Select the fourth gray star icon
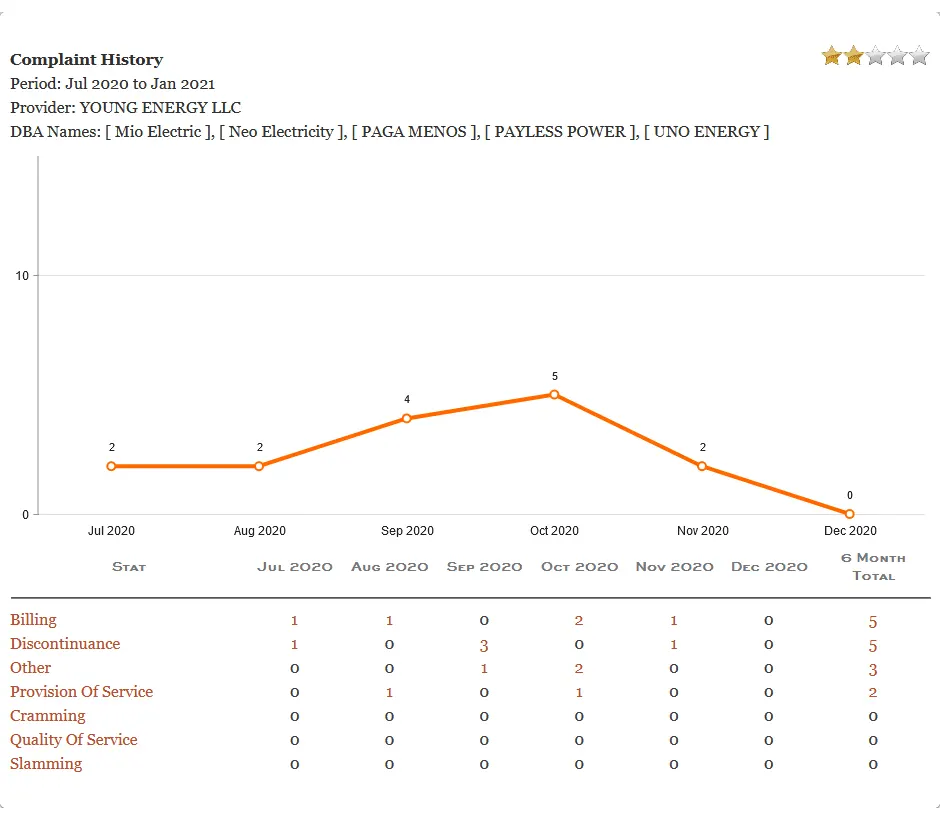Viewport: 940px width, 820px height. (896, 56)
